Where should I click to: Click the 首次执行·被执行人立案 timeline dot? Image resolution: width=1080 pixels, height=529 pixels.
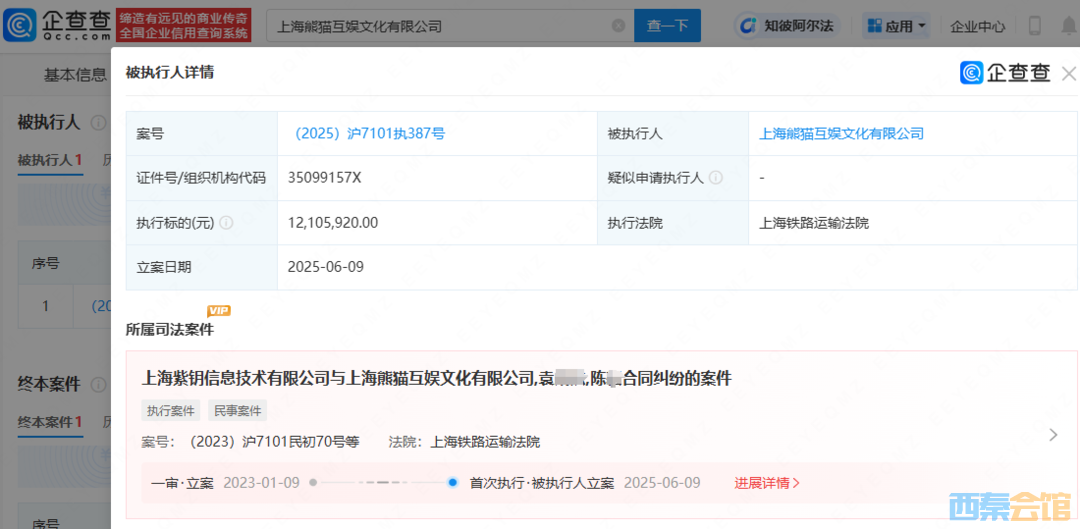pos(453,482)
